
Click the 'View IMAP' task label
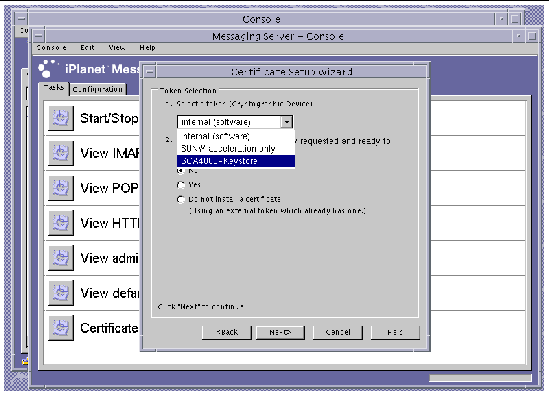coord(110,153)
